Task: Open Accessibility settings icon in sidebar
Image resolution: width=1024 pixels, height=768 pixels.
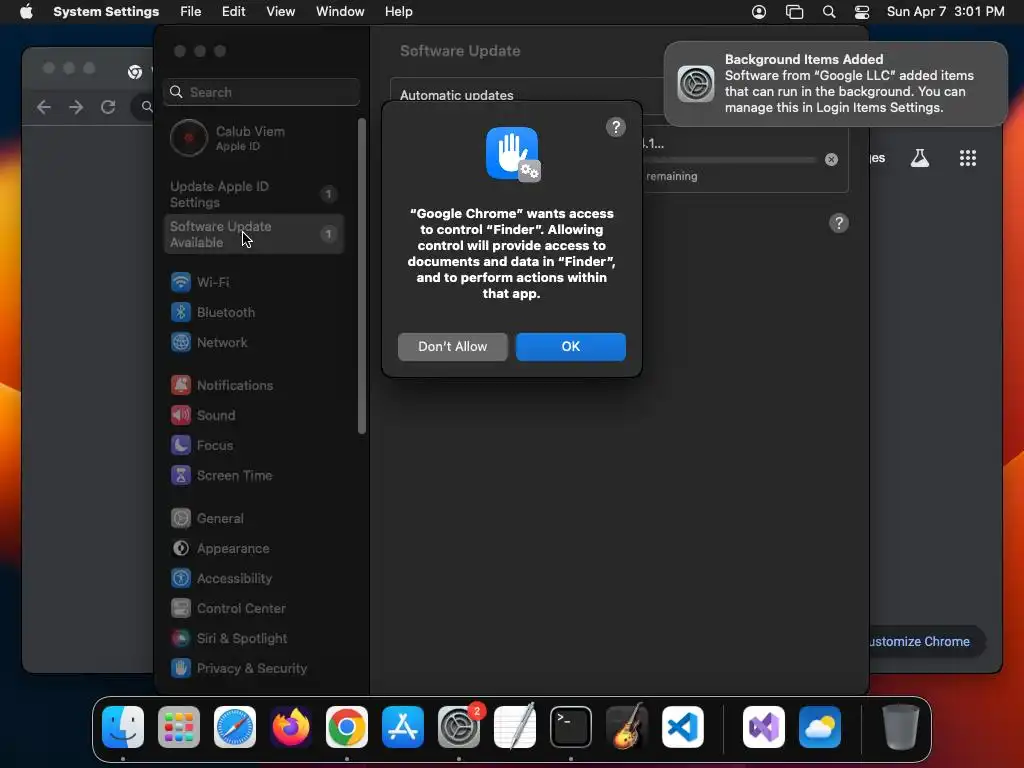Action: coord(181,579)
